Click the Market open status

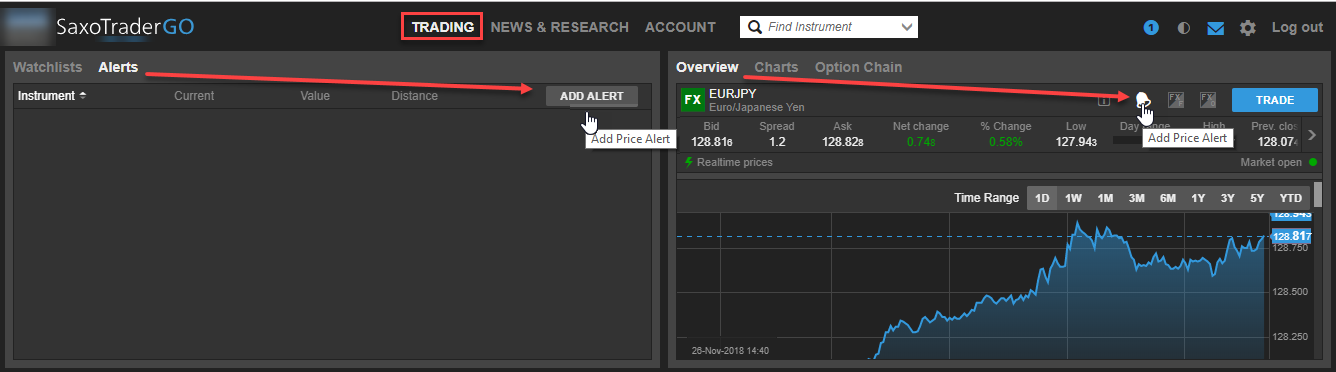[1279, 162]
